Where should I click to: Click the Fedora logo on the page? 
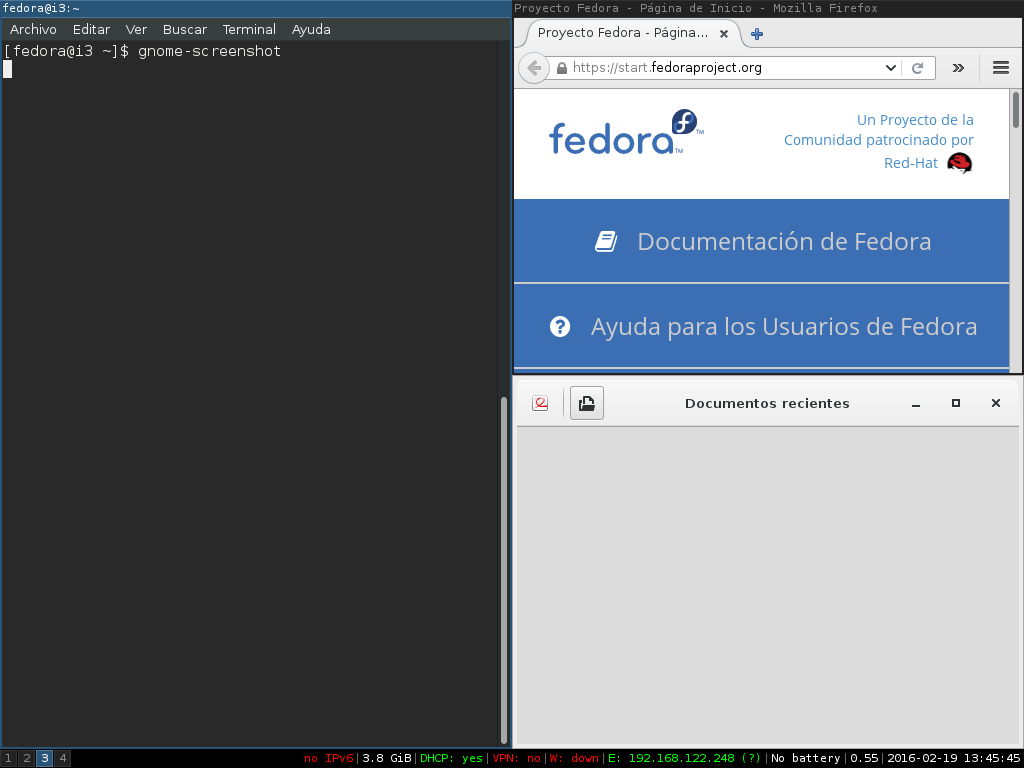tap(626, 133)
